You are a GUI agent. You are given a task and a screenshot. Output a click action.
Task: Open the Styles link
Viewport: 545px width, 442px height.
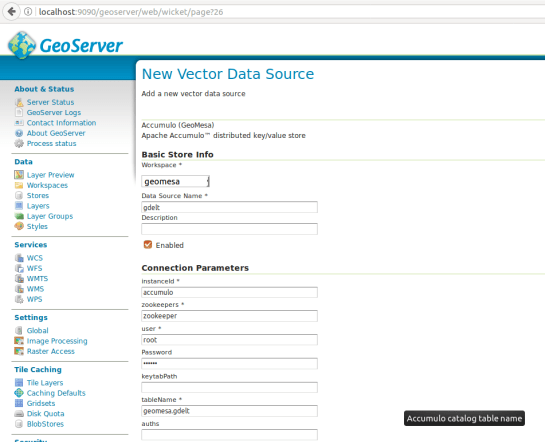(37, 226)
